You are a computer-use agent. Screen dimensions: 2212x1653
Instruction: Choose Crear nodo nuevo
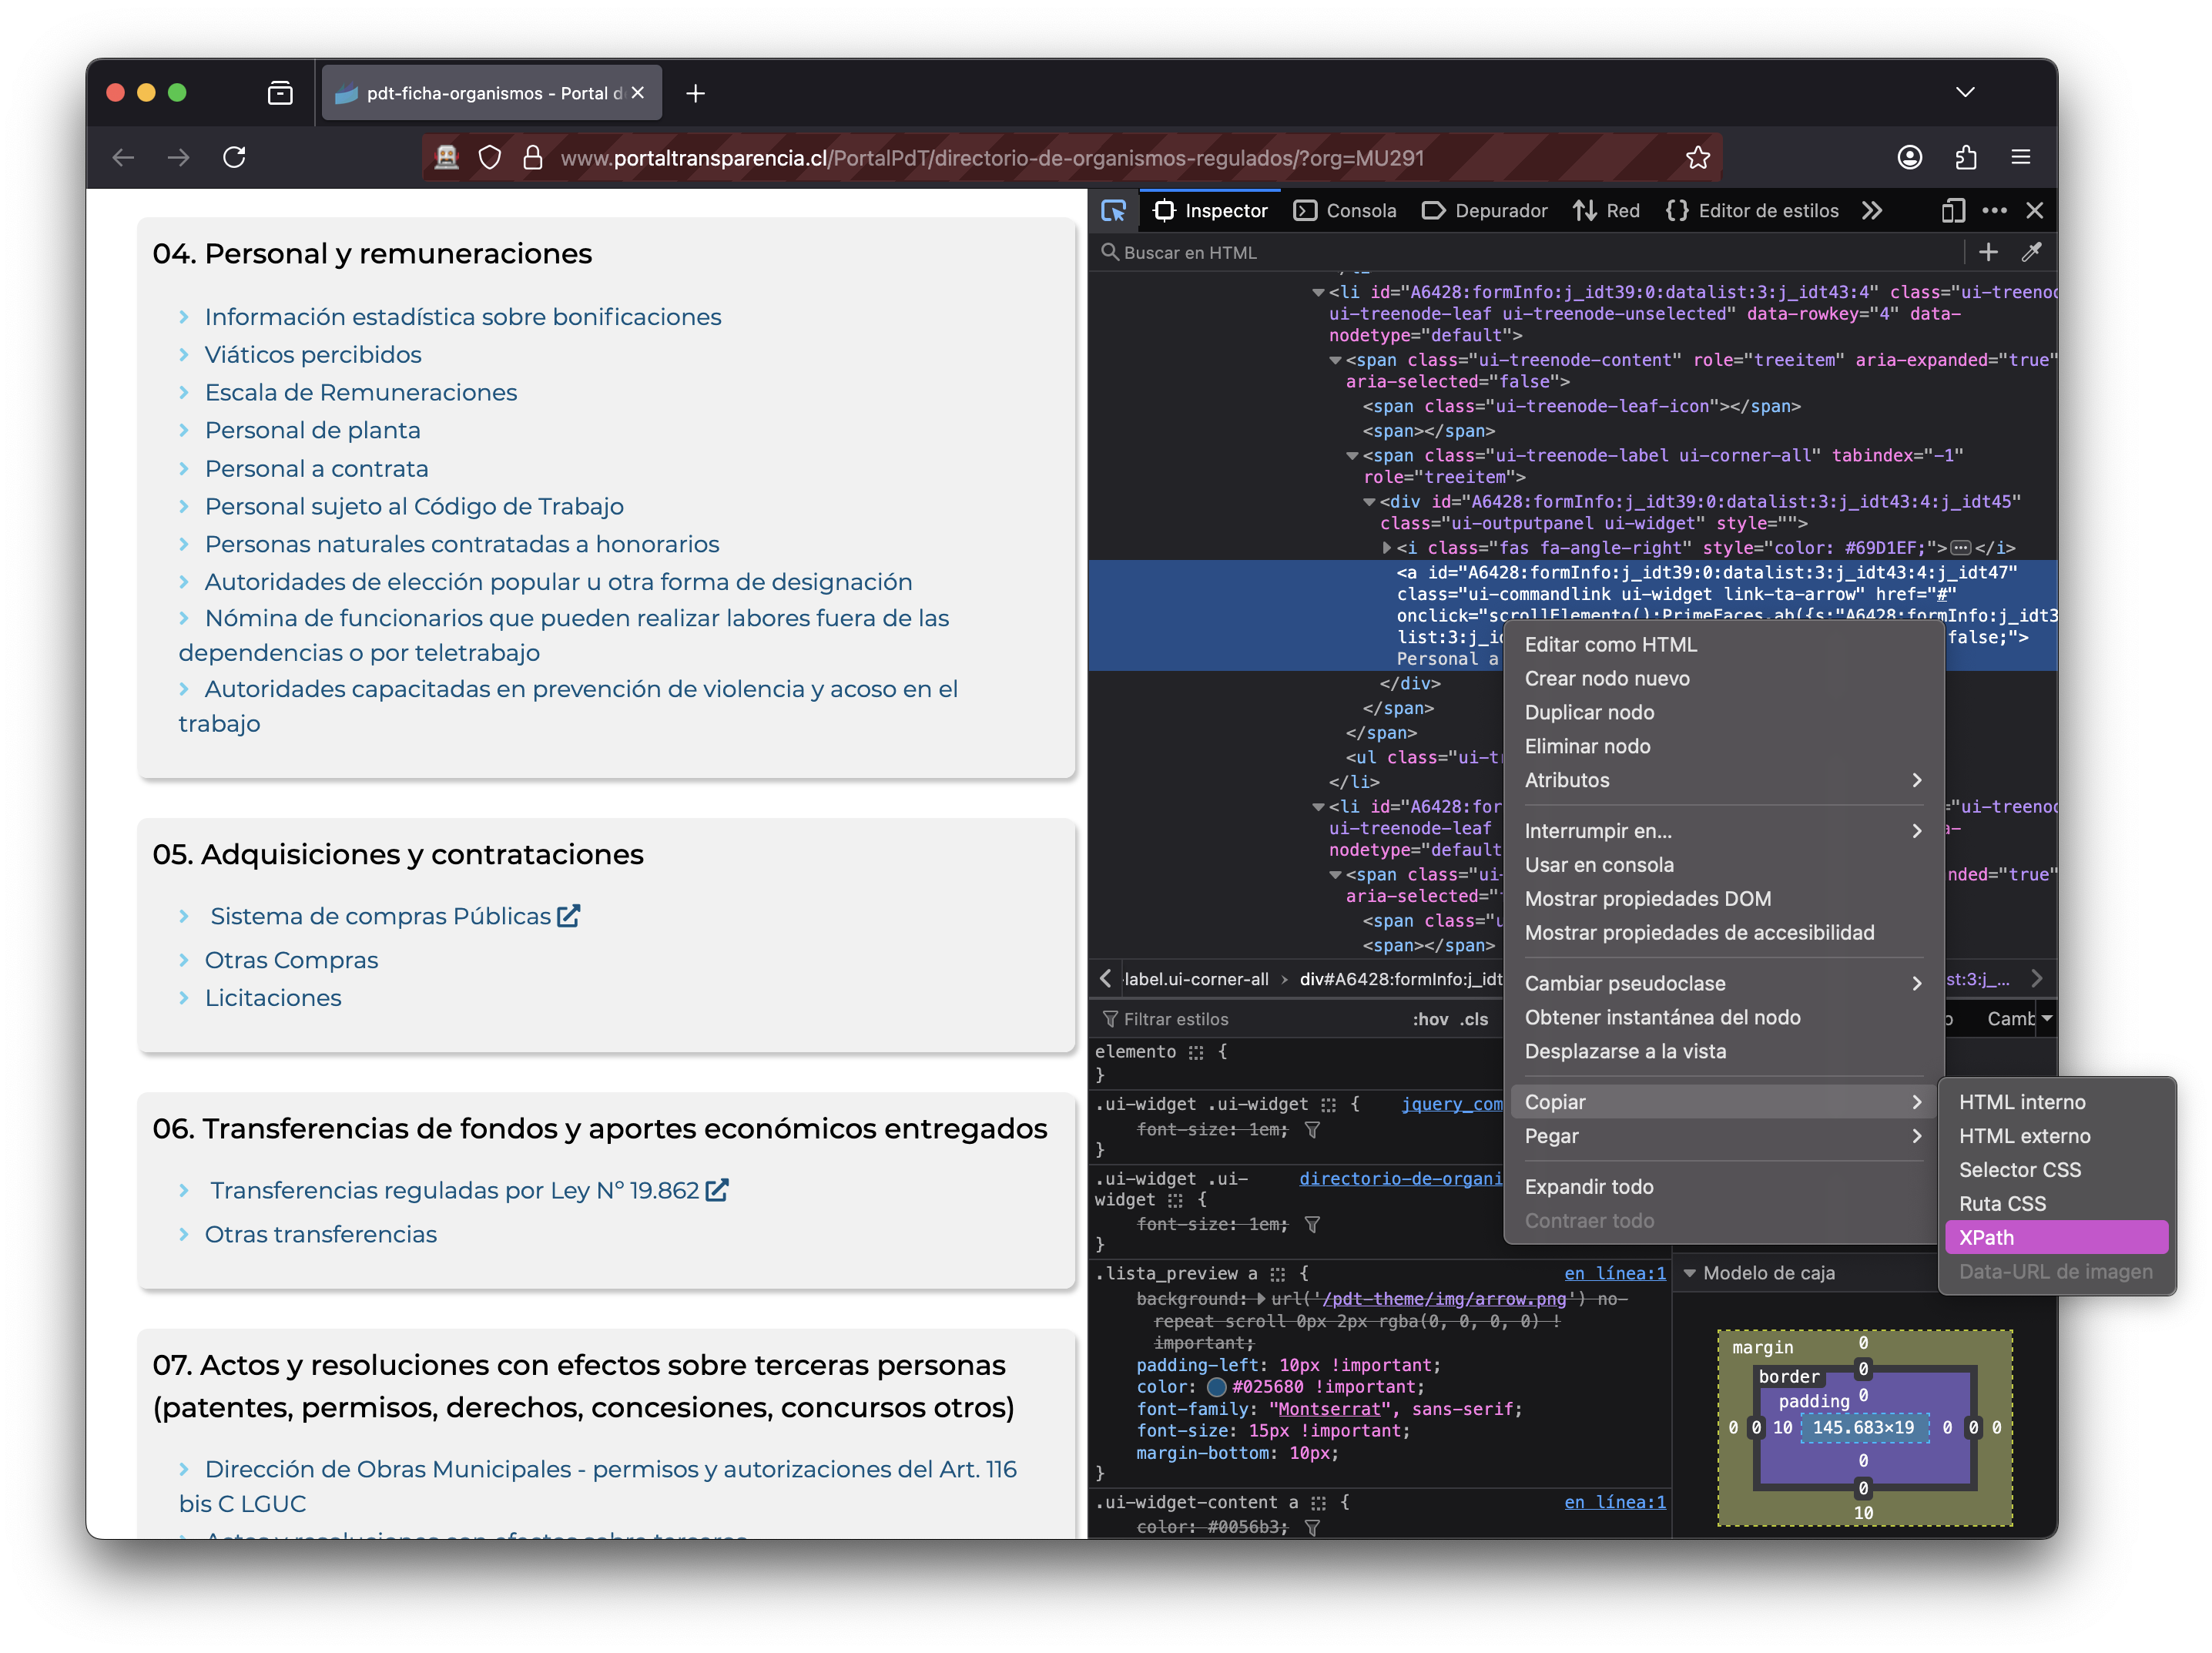click(1724, 679)
